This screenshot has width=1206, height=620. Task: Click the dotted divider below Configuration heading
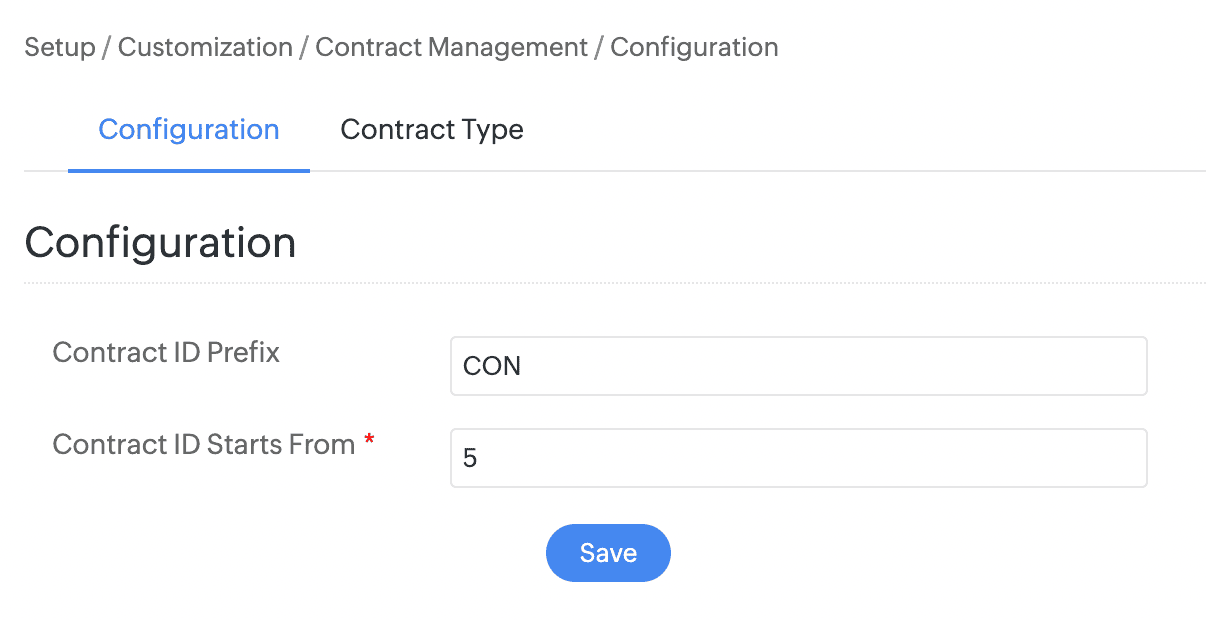(614, 283)
